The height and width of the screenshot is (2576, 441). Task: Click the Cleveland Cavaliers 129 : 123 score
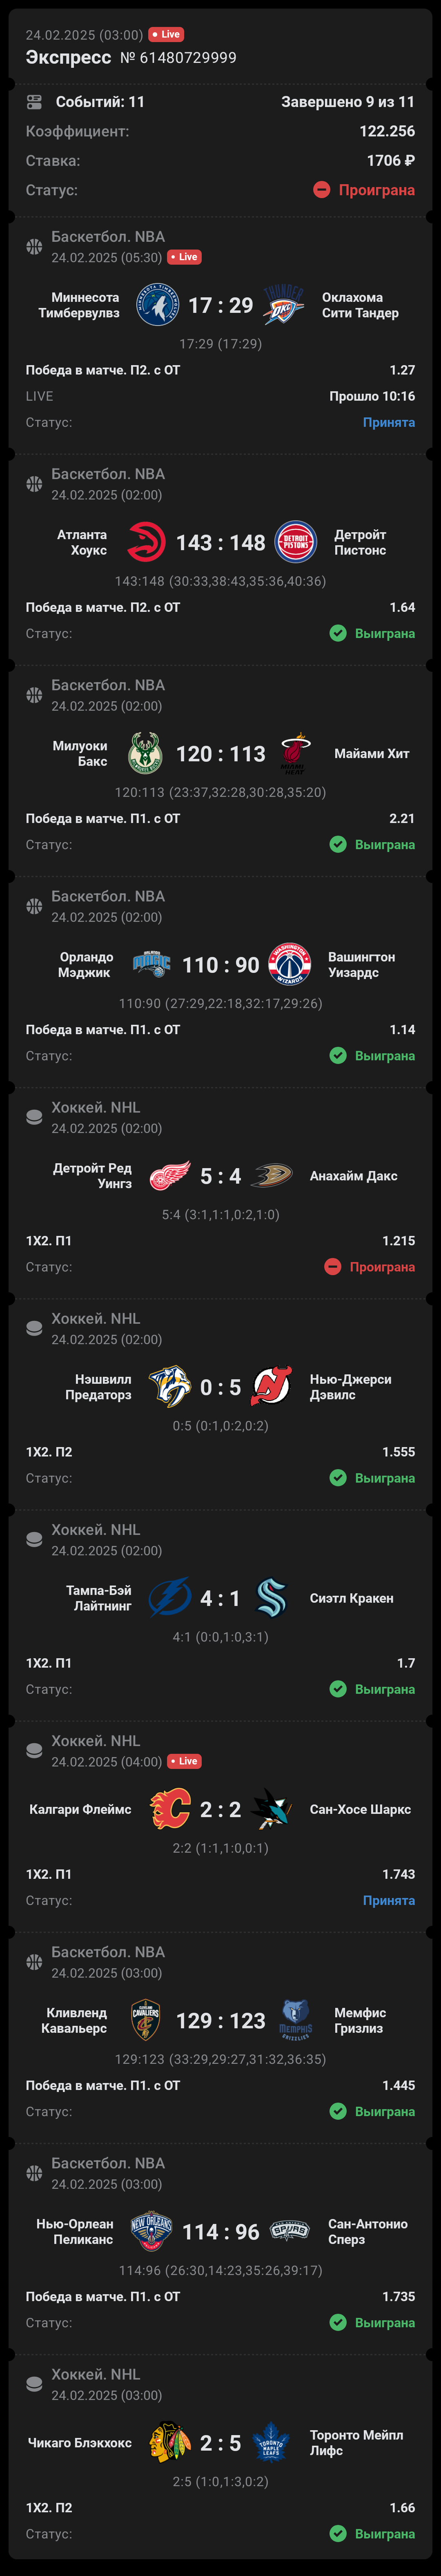tap(221, 2021)
